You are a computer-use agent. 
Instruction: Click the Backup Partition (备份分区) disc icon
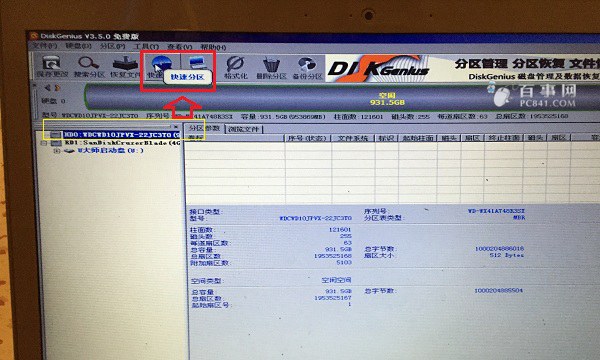(x=307, y=64)
